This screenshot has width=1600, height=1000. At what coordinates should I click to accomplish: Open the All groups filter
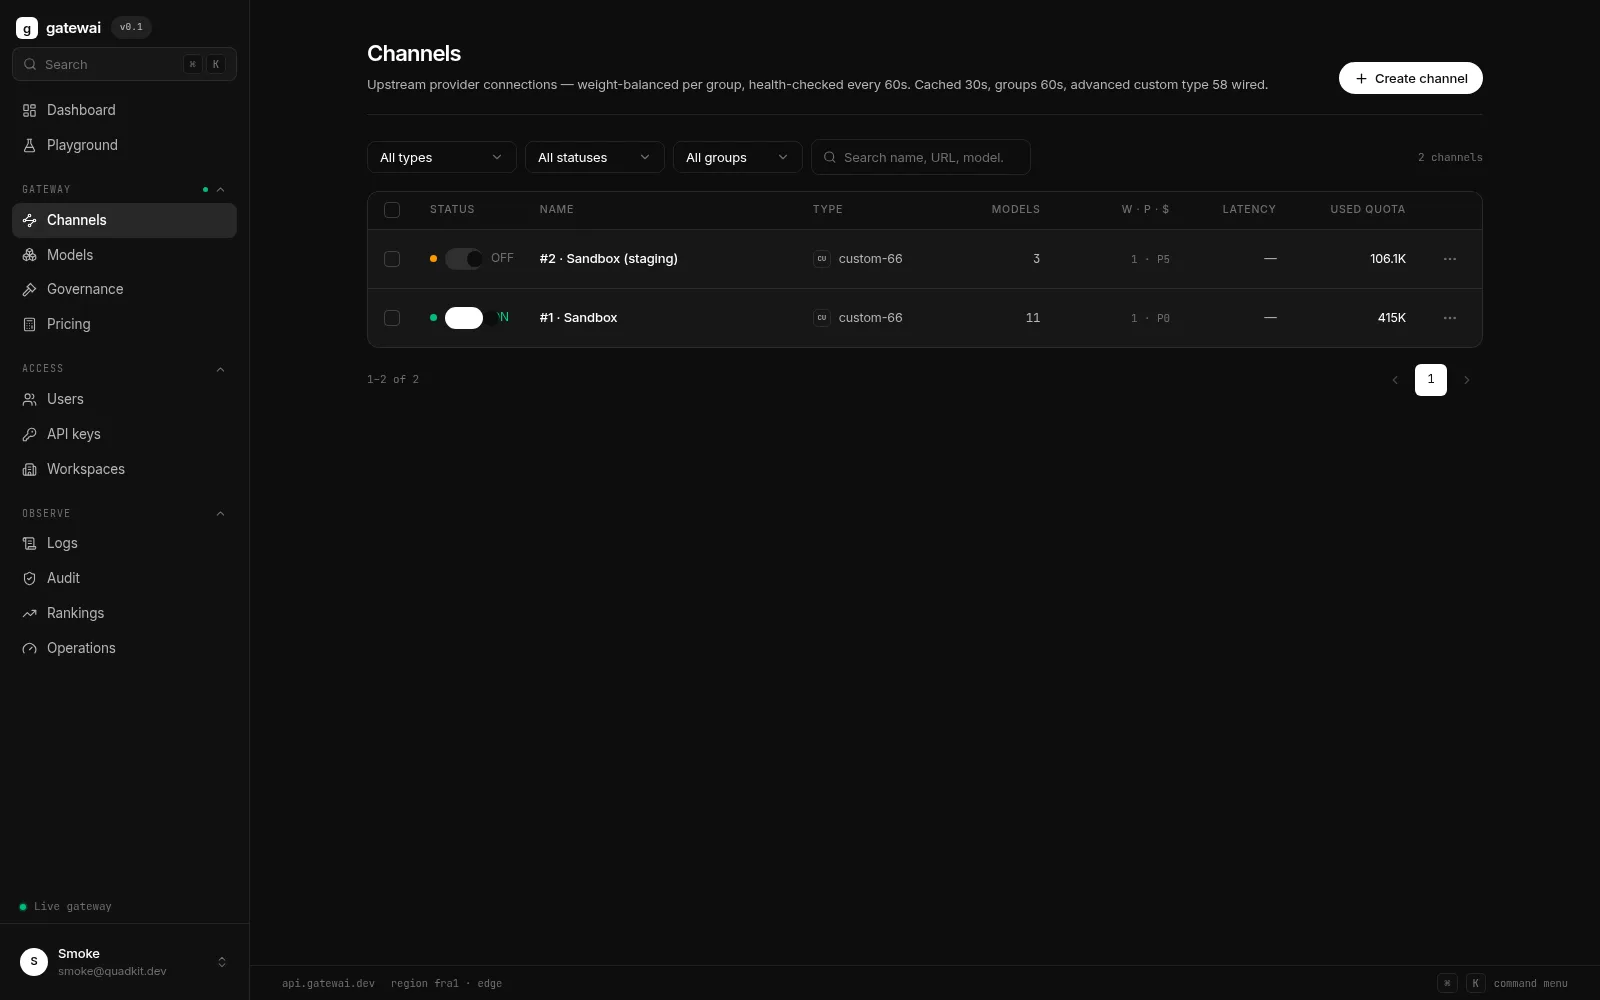[x=738, y=157]
